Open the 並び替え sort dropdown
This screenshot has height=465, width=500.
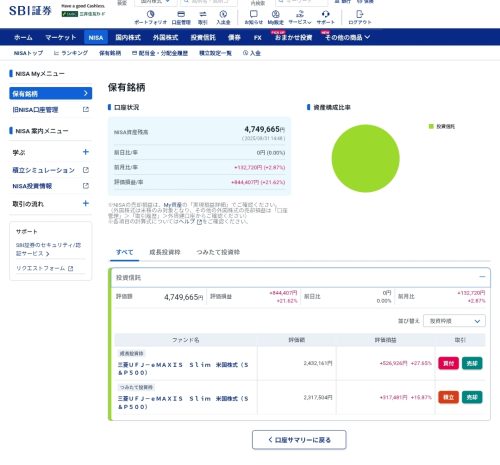[x=454, y=321]
